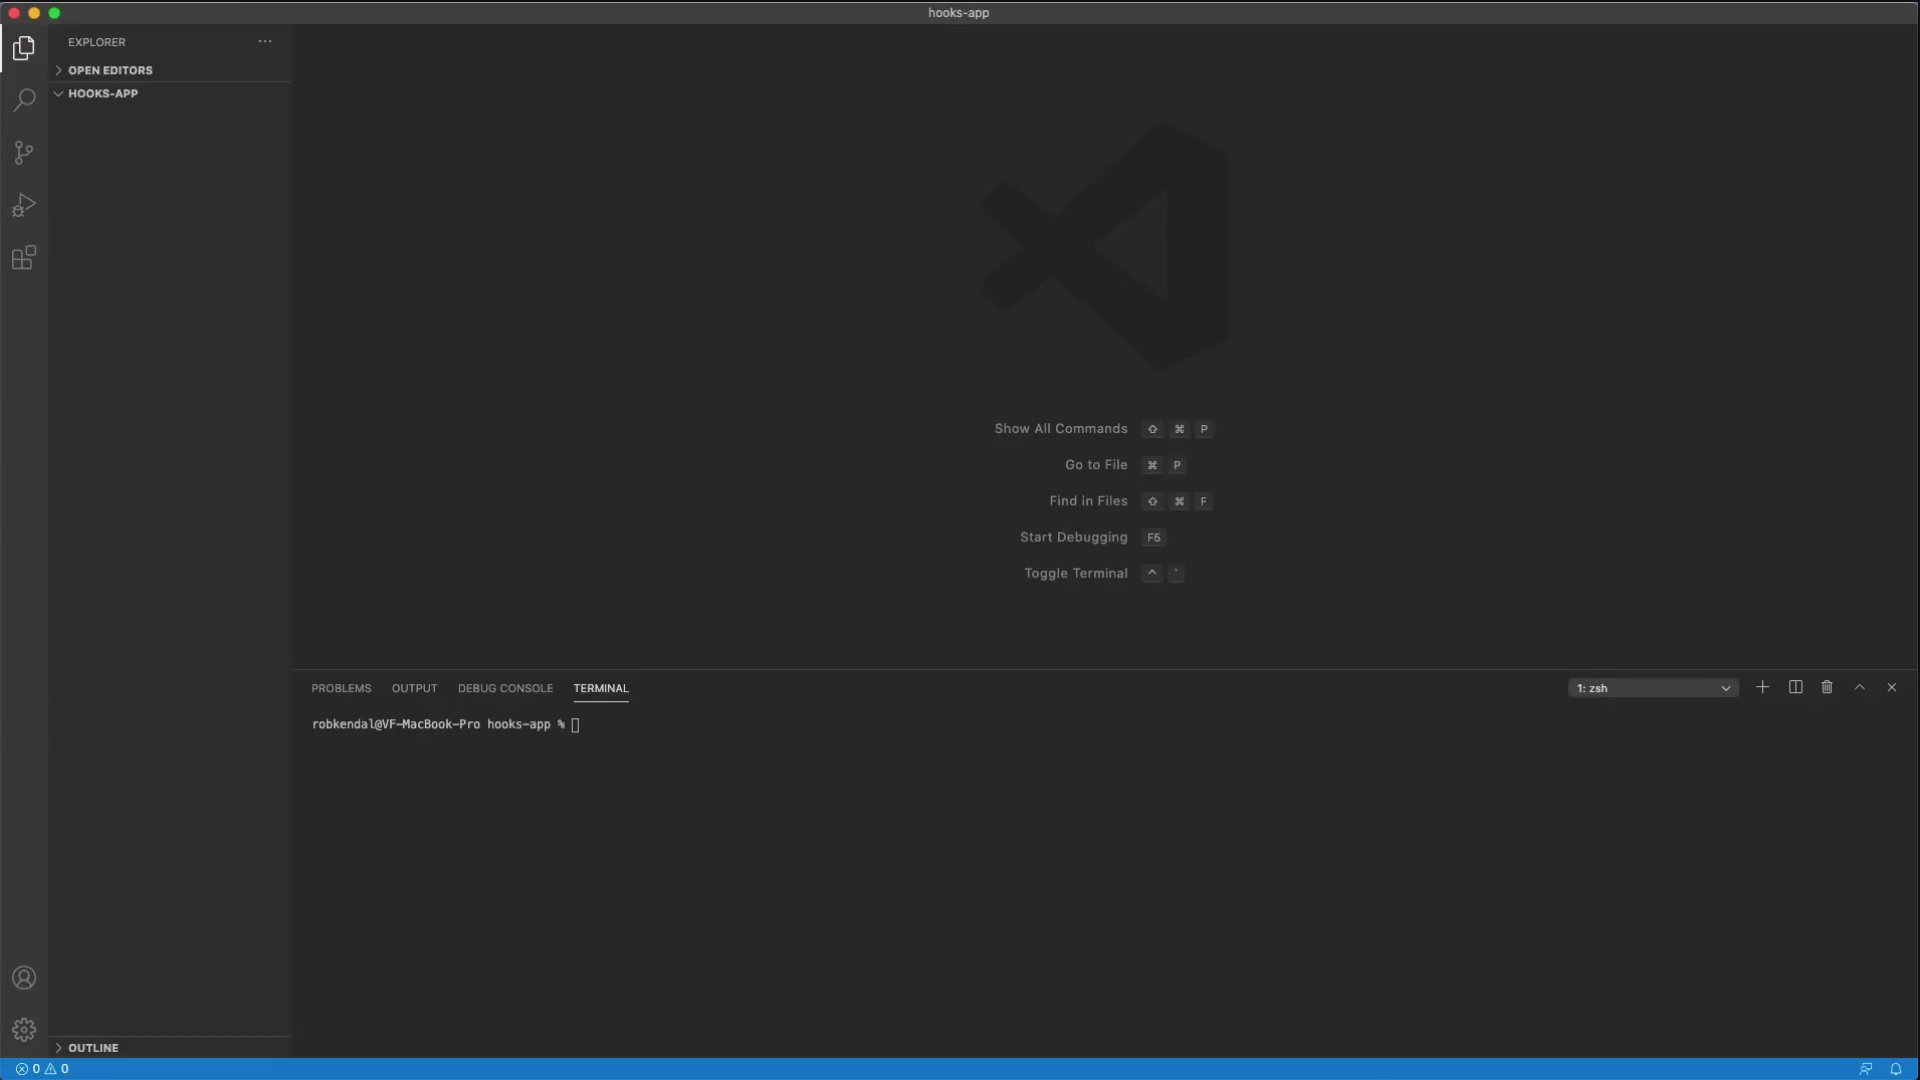
Task: Split the terminal pane
Action: tap(1796, 687)
